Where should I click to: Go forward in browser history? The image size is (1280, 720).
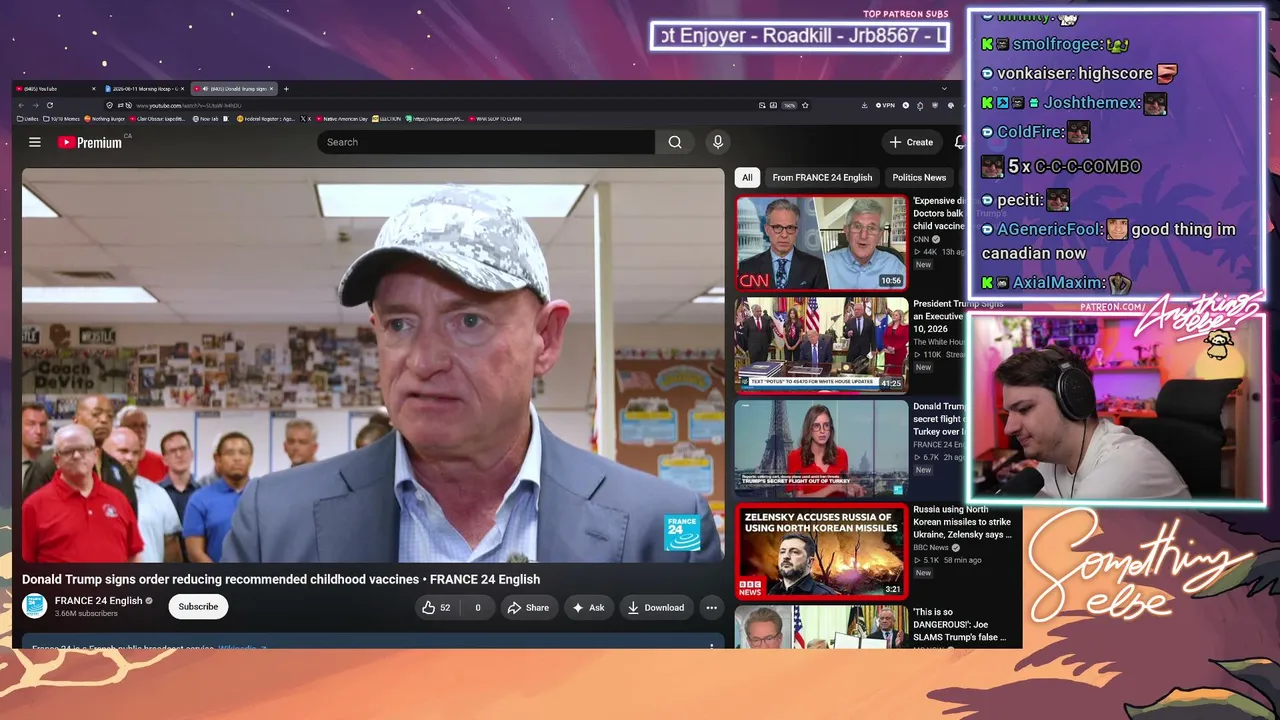[x=35, y=105]
